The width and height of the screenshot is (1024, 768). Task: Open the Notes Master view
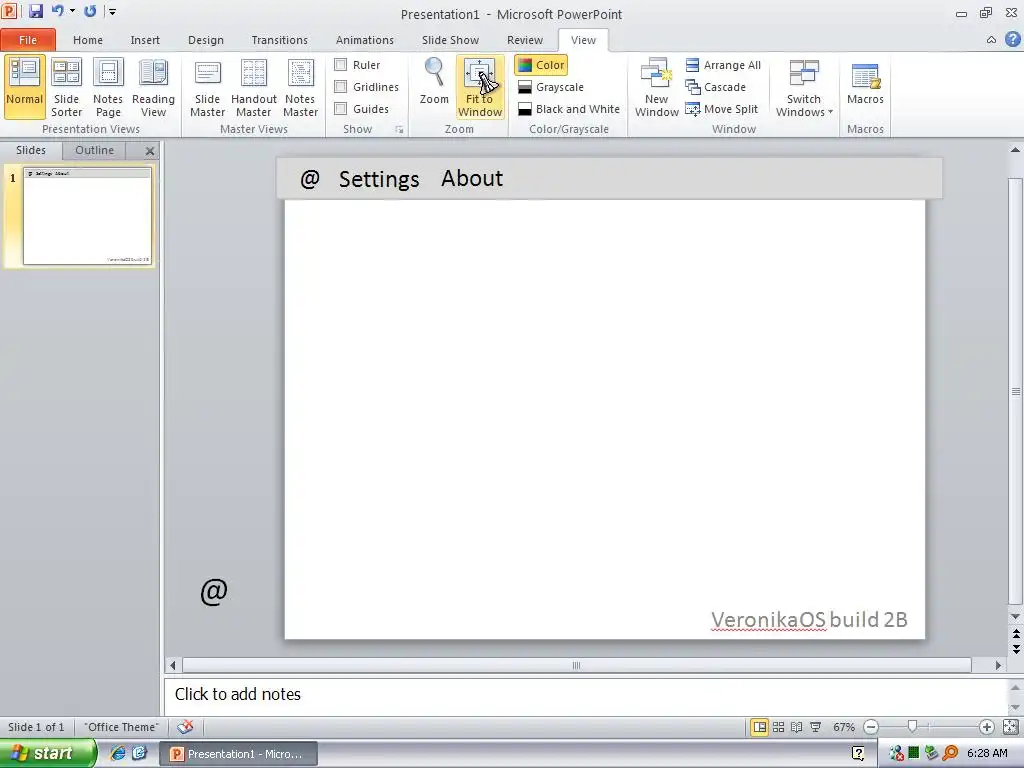(x=300, y=87)
